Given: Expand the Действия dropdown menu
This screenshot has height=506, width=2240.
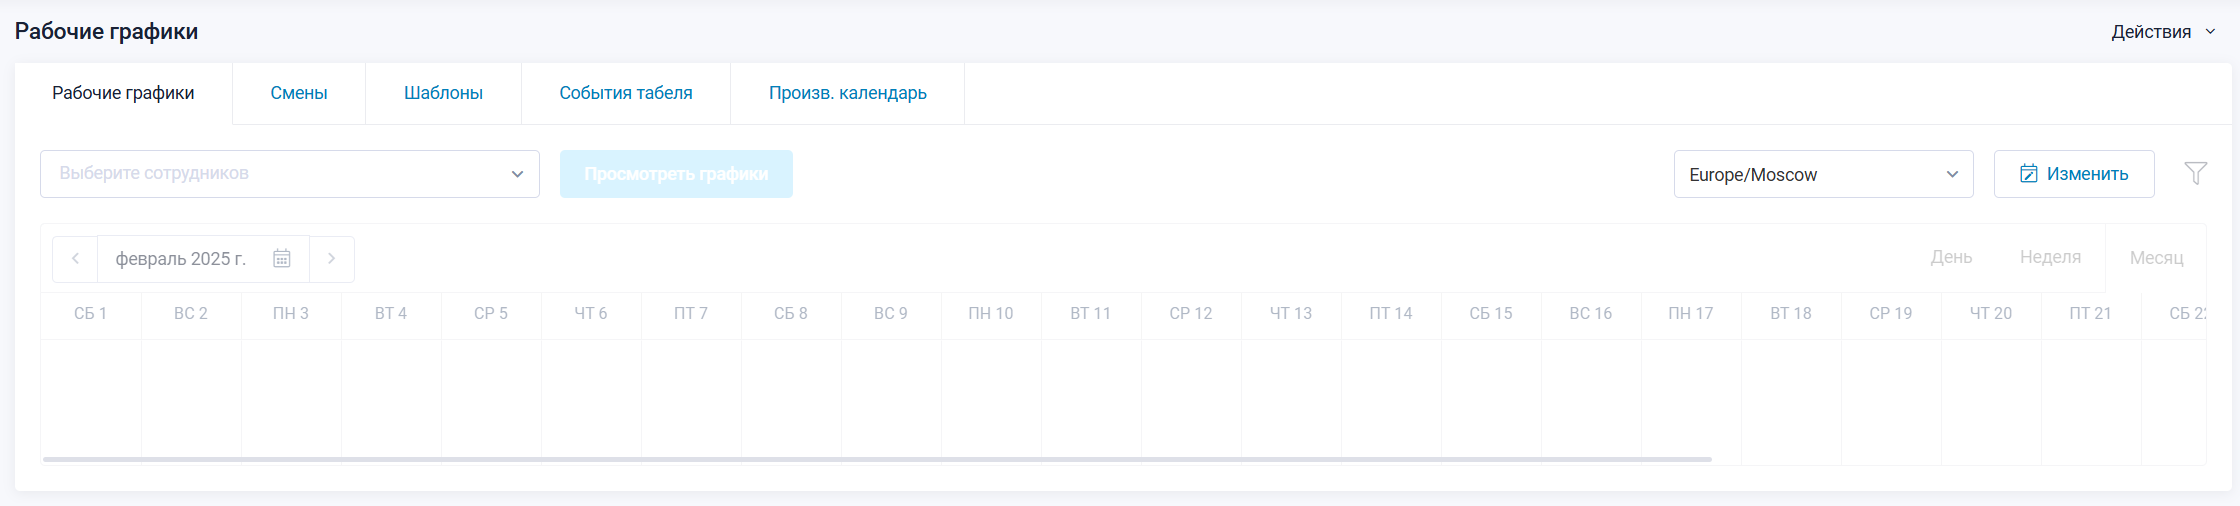Looking at the screenshot, I should [2164, 32].
